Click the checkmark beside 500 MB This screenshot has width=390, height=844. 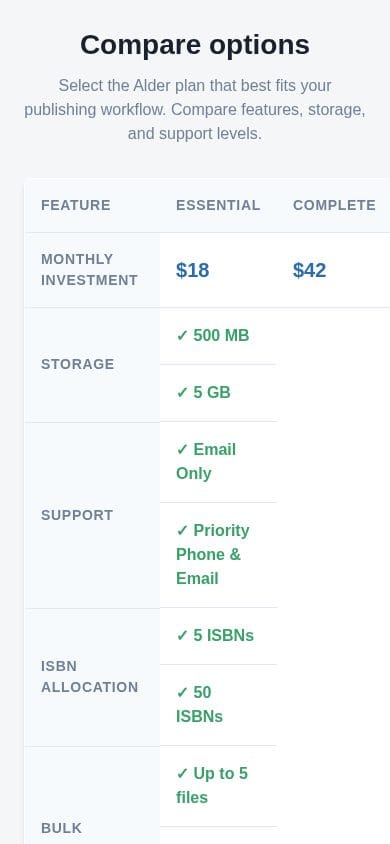pos(182,336)
